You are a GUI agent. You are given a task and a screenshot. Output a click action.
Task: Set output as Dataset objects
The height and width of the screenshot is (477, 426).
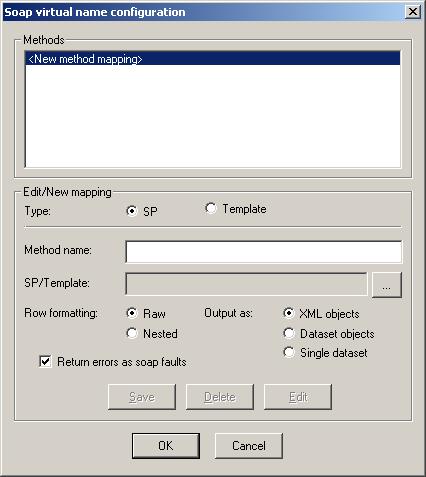[x=289, y=333]
